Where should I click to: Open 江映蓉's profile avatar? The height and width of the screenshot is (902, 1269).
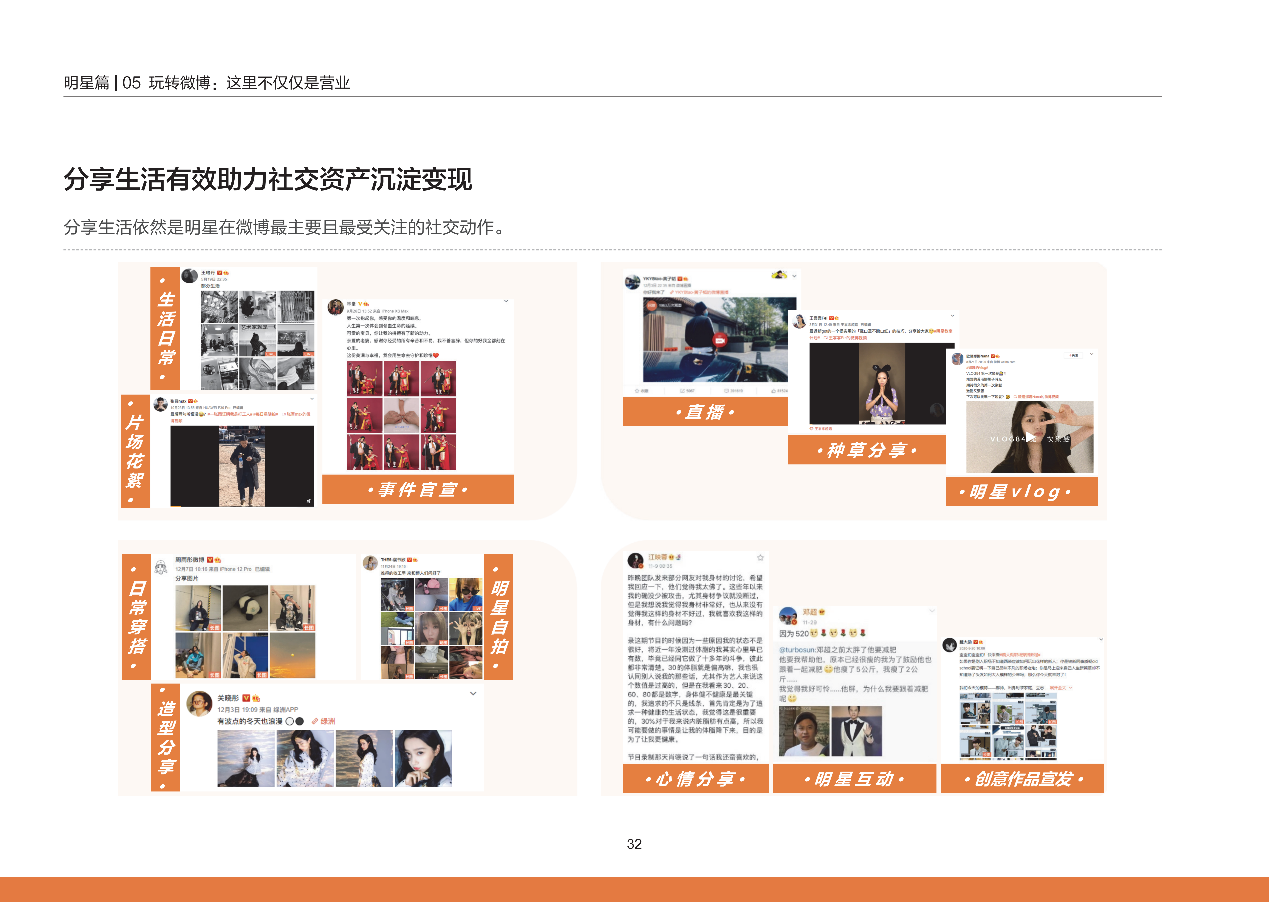(x=634, y=559)
